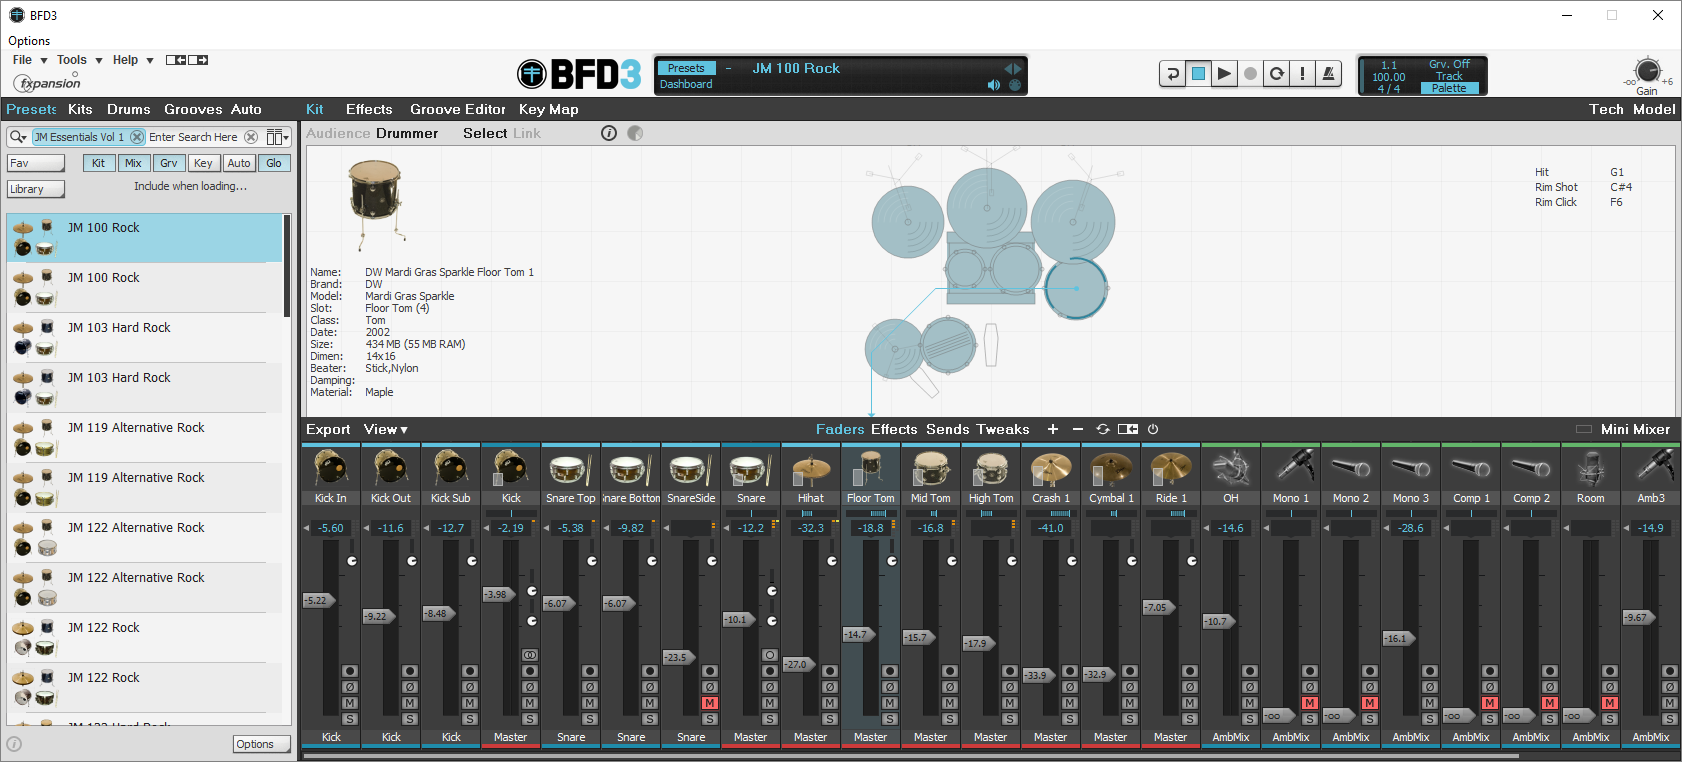Click the Dashboard label
Viewport: 1682px width, 762px height.
coord(686,84)
